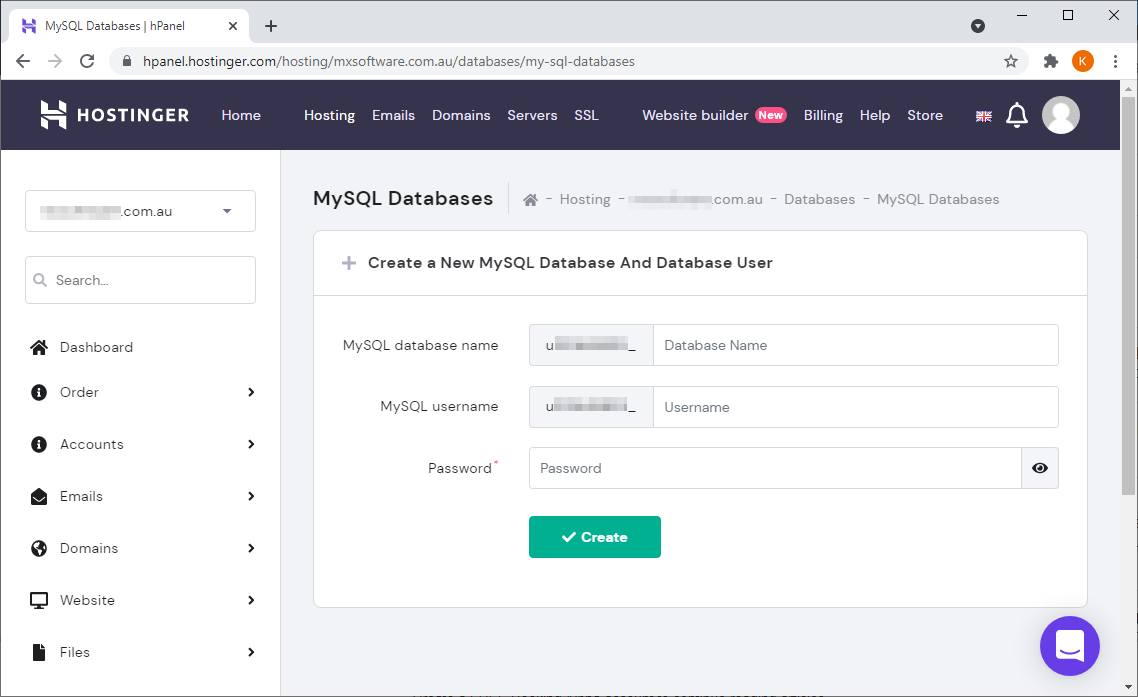Viewport: 1138px width, 697px height.
Task: Expand the Emails sidebar section
Action: coord(251,497)
